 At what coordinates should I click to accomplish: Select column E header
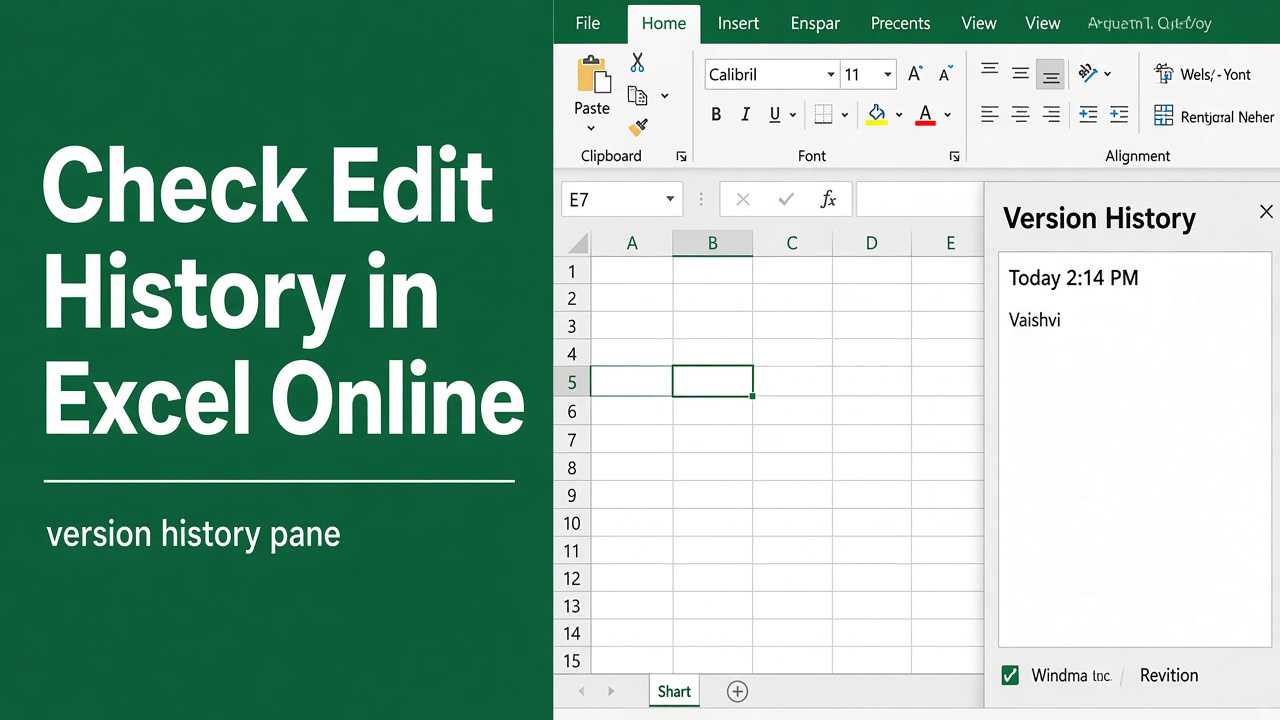pyautogui.click(x=950, y=243)
